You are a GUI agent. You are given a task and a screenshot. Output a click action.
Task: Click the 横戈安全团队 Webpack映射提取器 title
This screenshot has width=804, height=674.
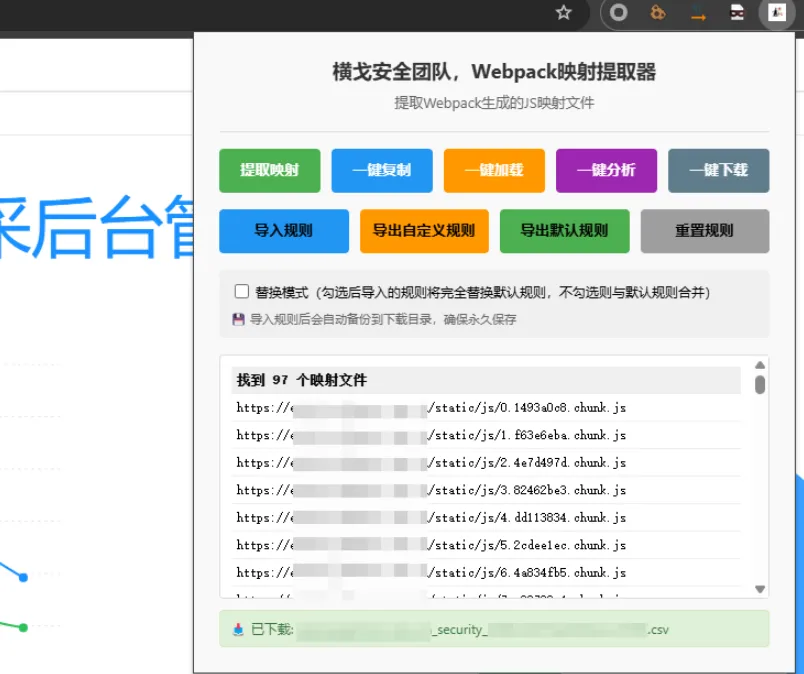coord(494,72)
